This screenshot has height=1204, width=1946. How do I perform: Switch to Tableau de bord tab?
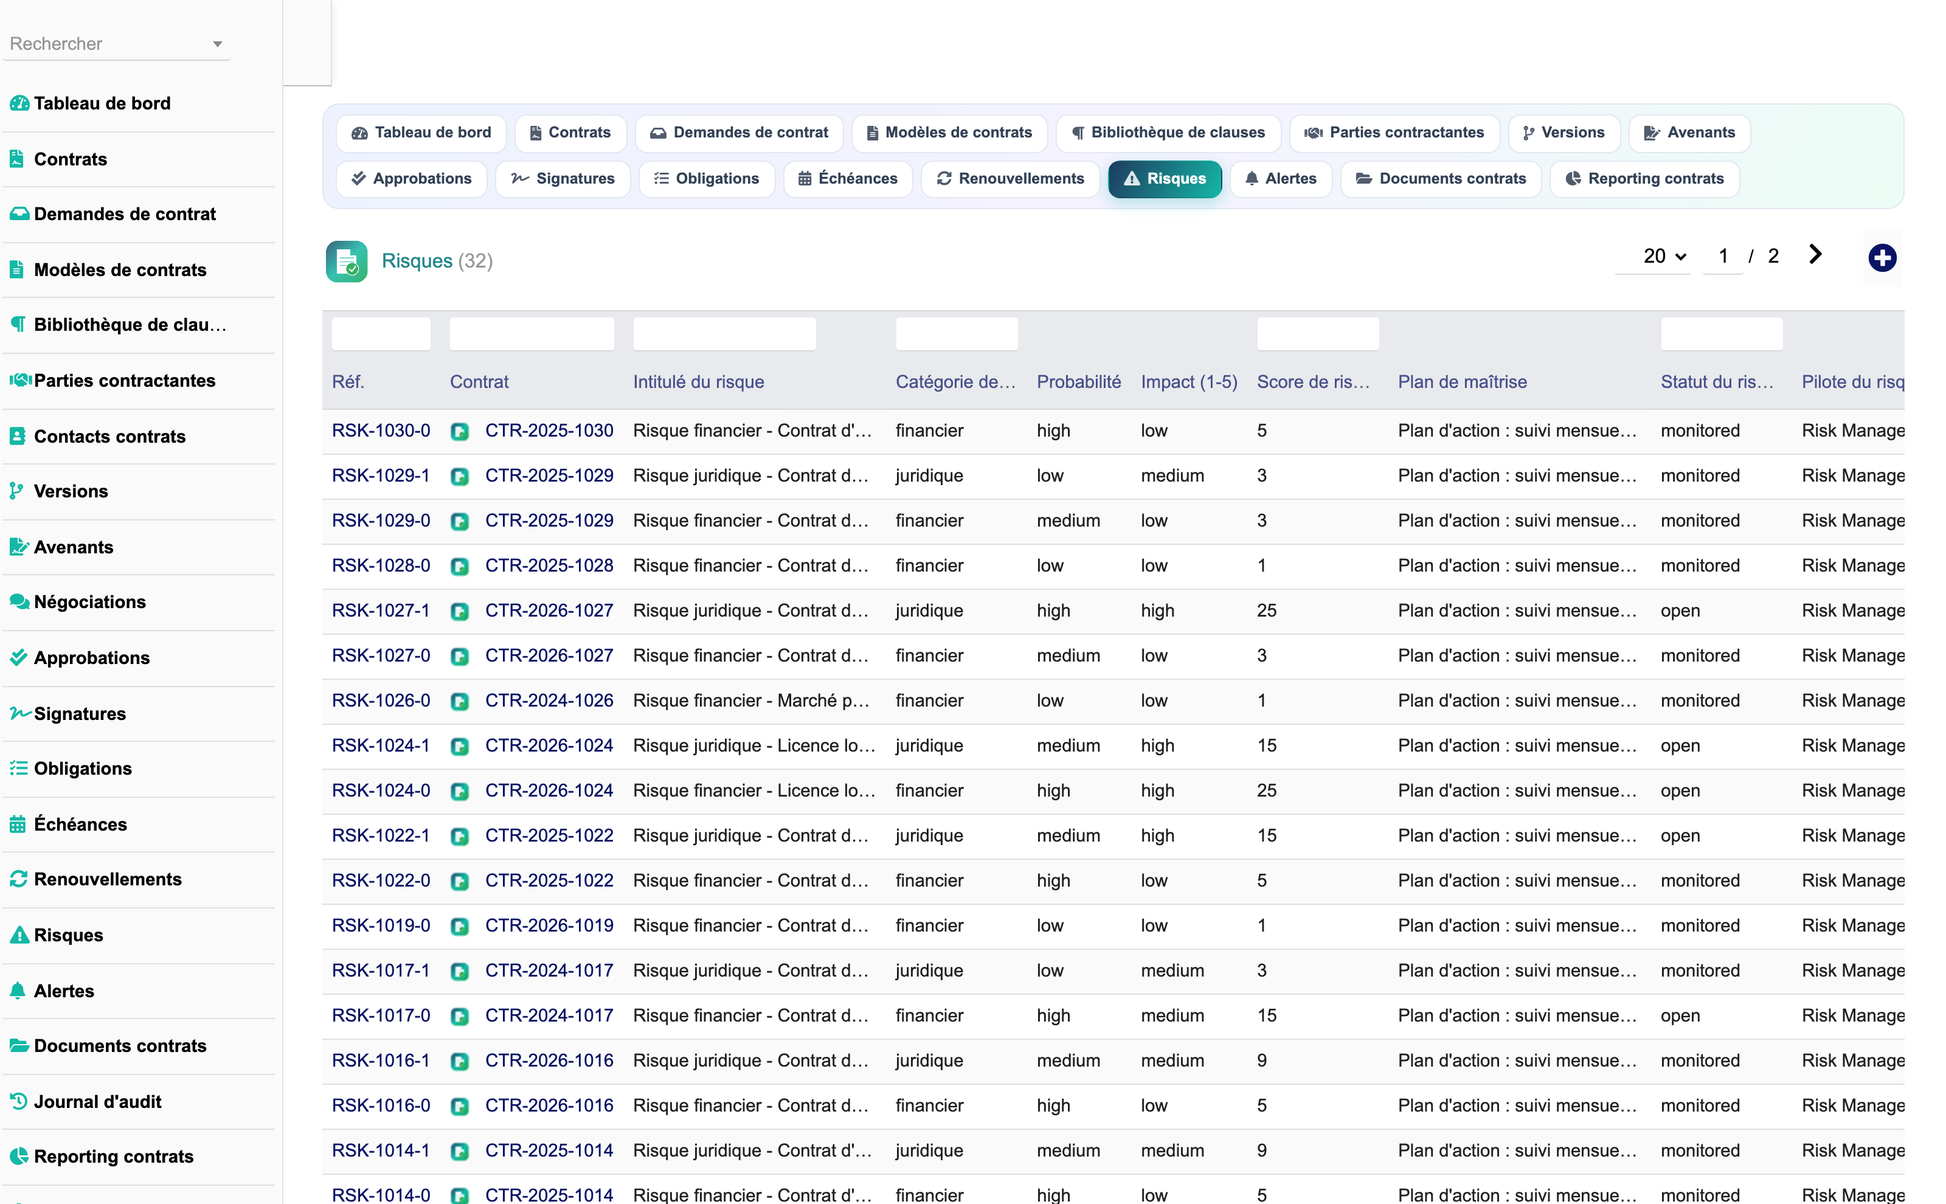point(421,133)
